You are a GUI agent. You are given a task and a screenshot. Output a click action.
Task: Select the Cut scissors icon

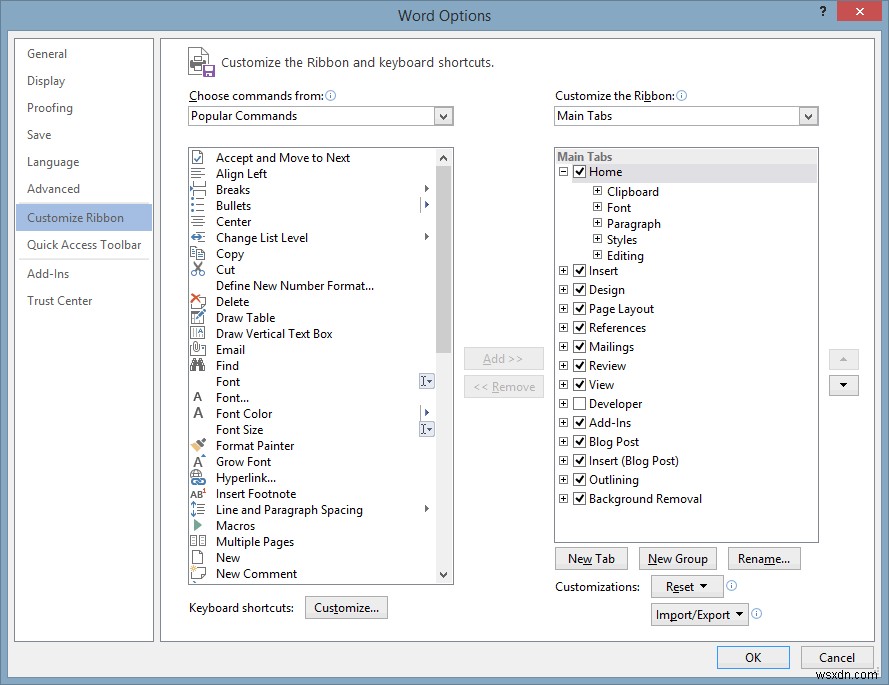coord(200,269)
